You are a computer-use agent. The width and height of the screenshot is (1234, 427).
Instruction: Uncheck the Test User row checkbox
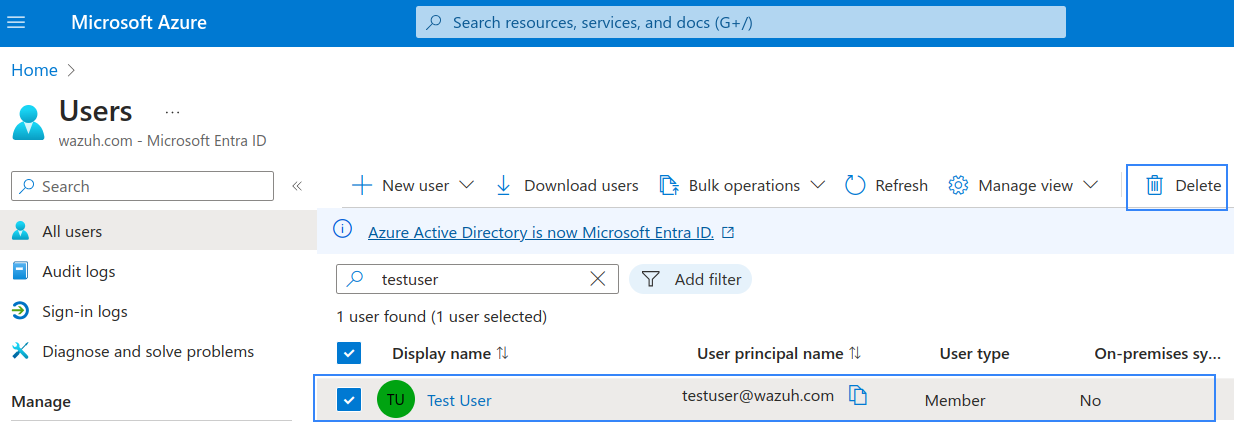click(349, 400)
